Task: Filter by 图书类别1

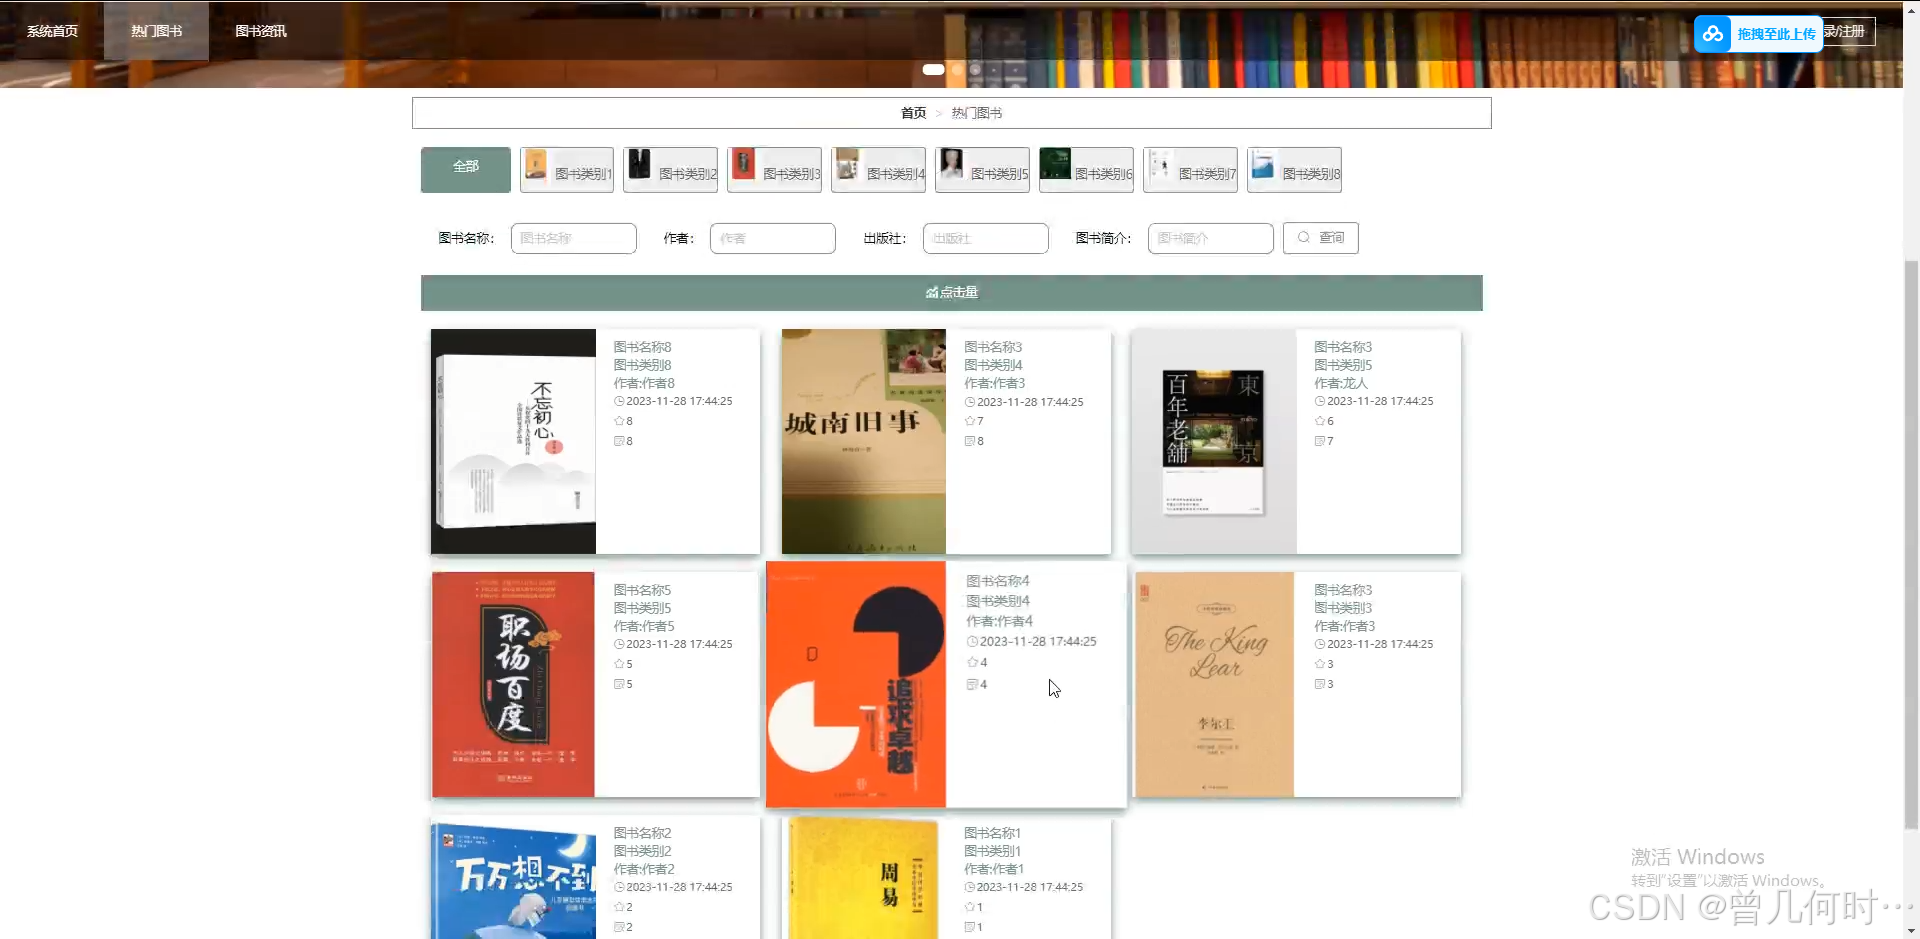Action: pyautogui.click(x=567, y=170)
